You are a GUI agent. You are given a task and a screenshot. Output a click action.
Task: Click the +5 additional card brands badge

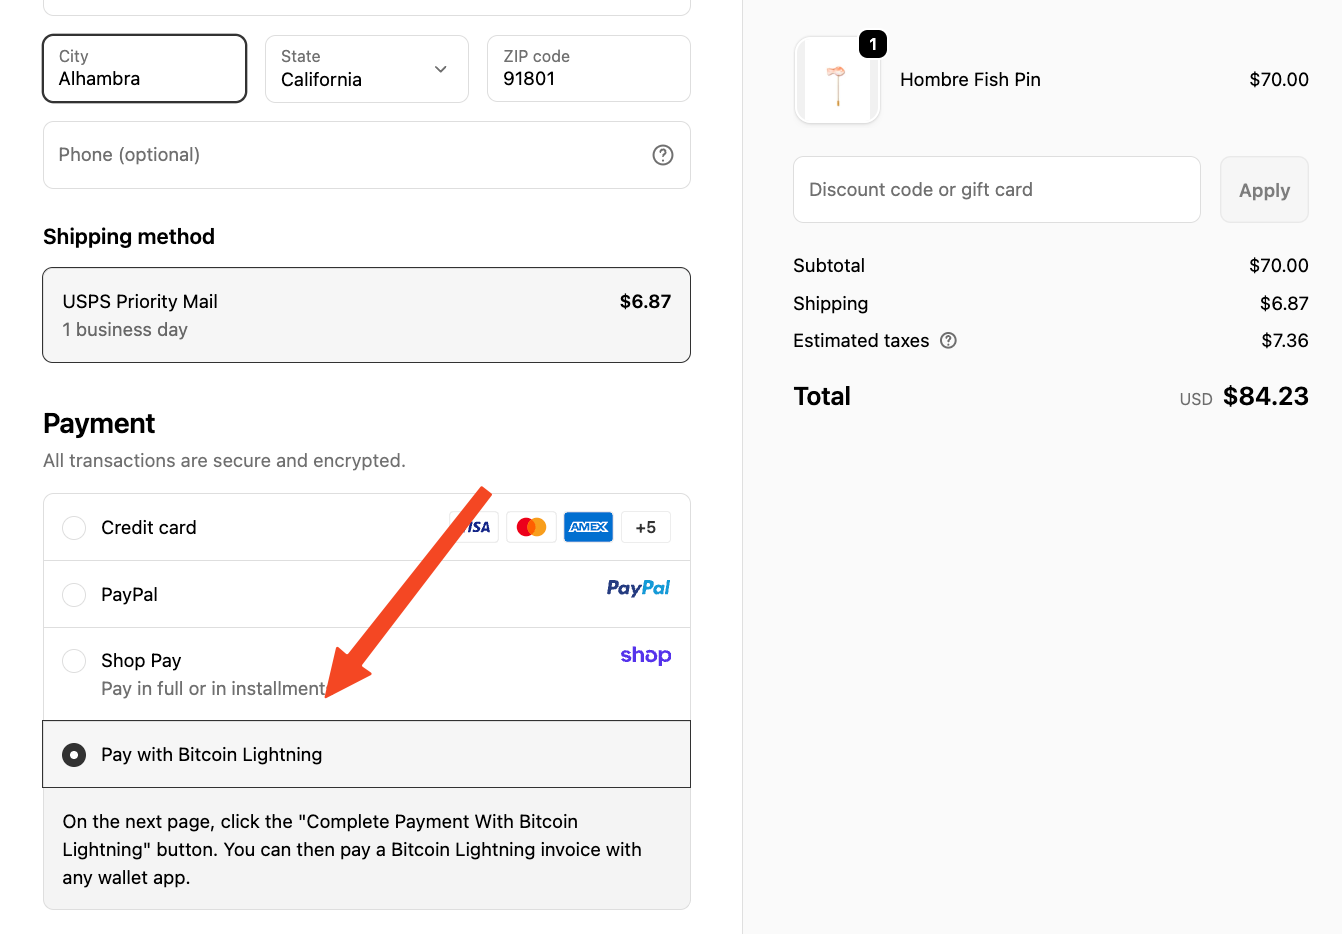tap(645, 527)
